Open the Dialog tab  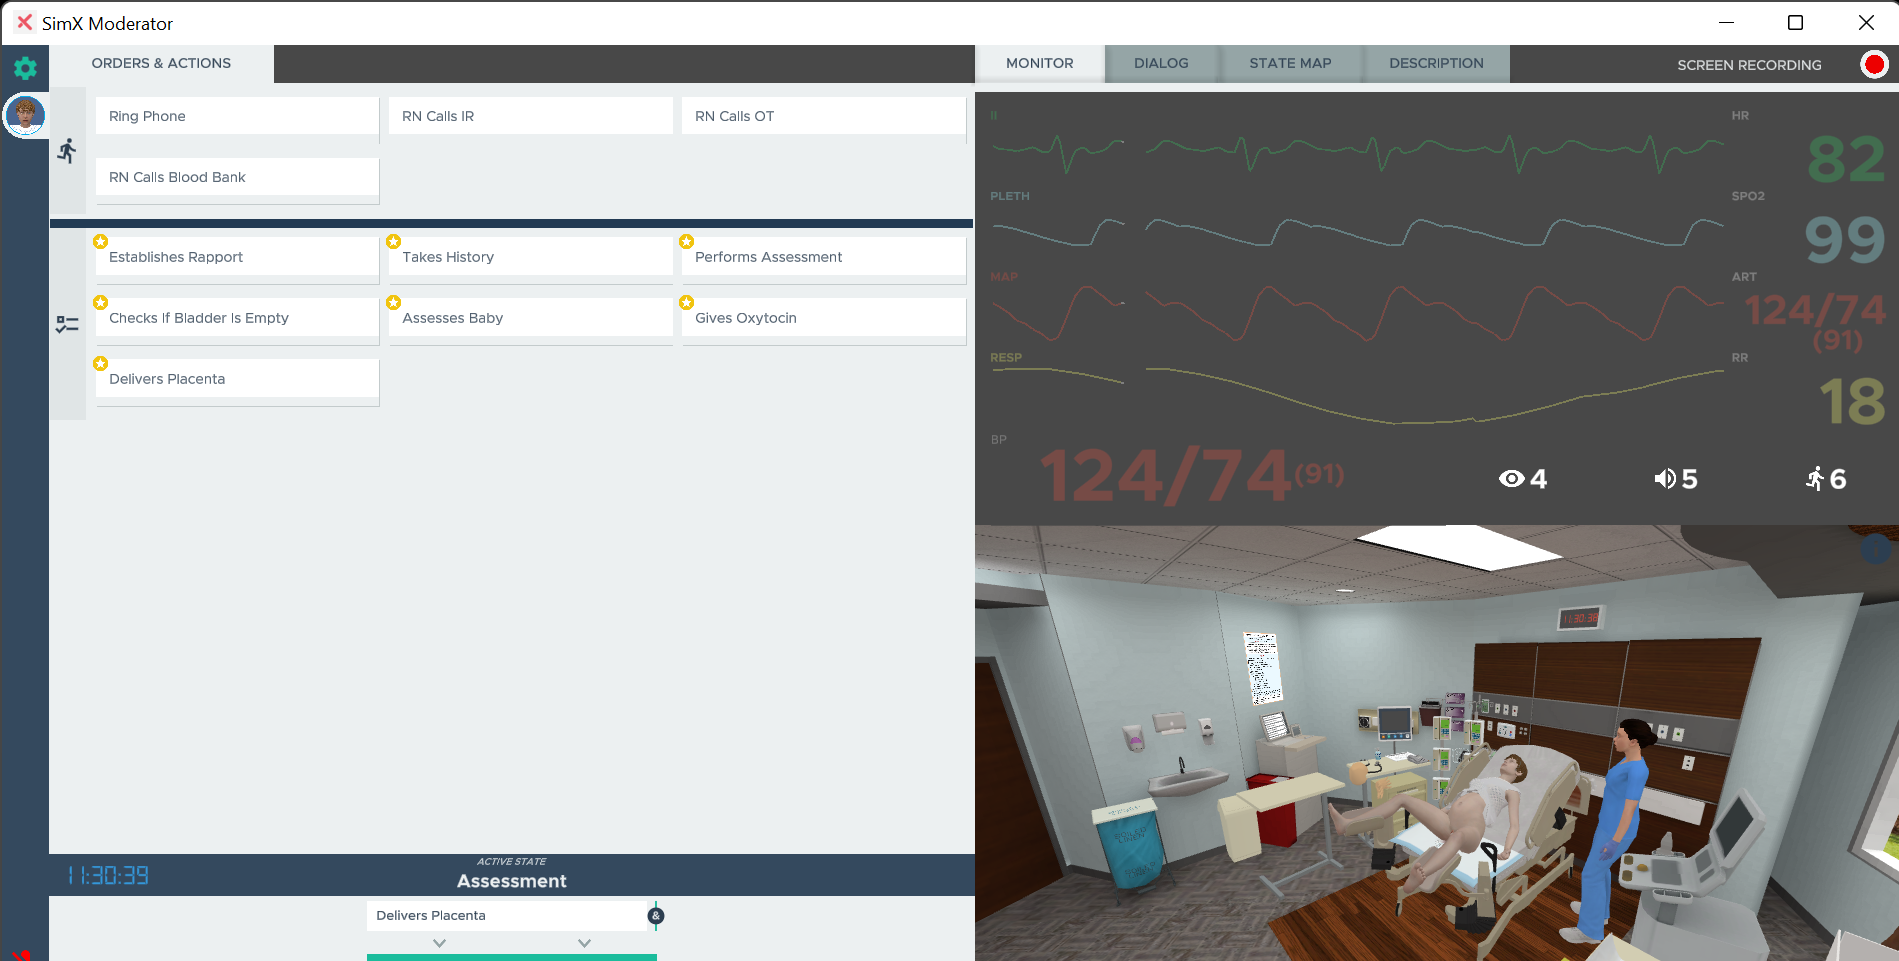tap(1161, 63)
